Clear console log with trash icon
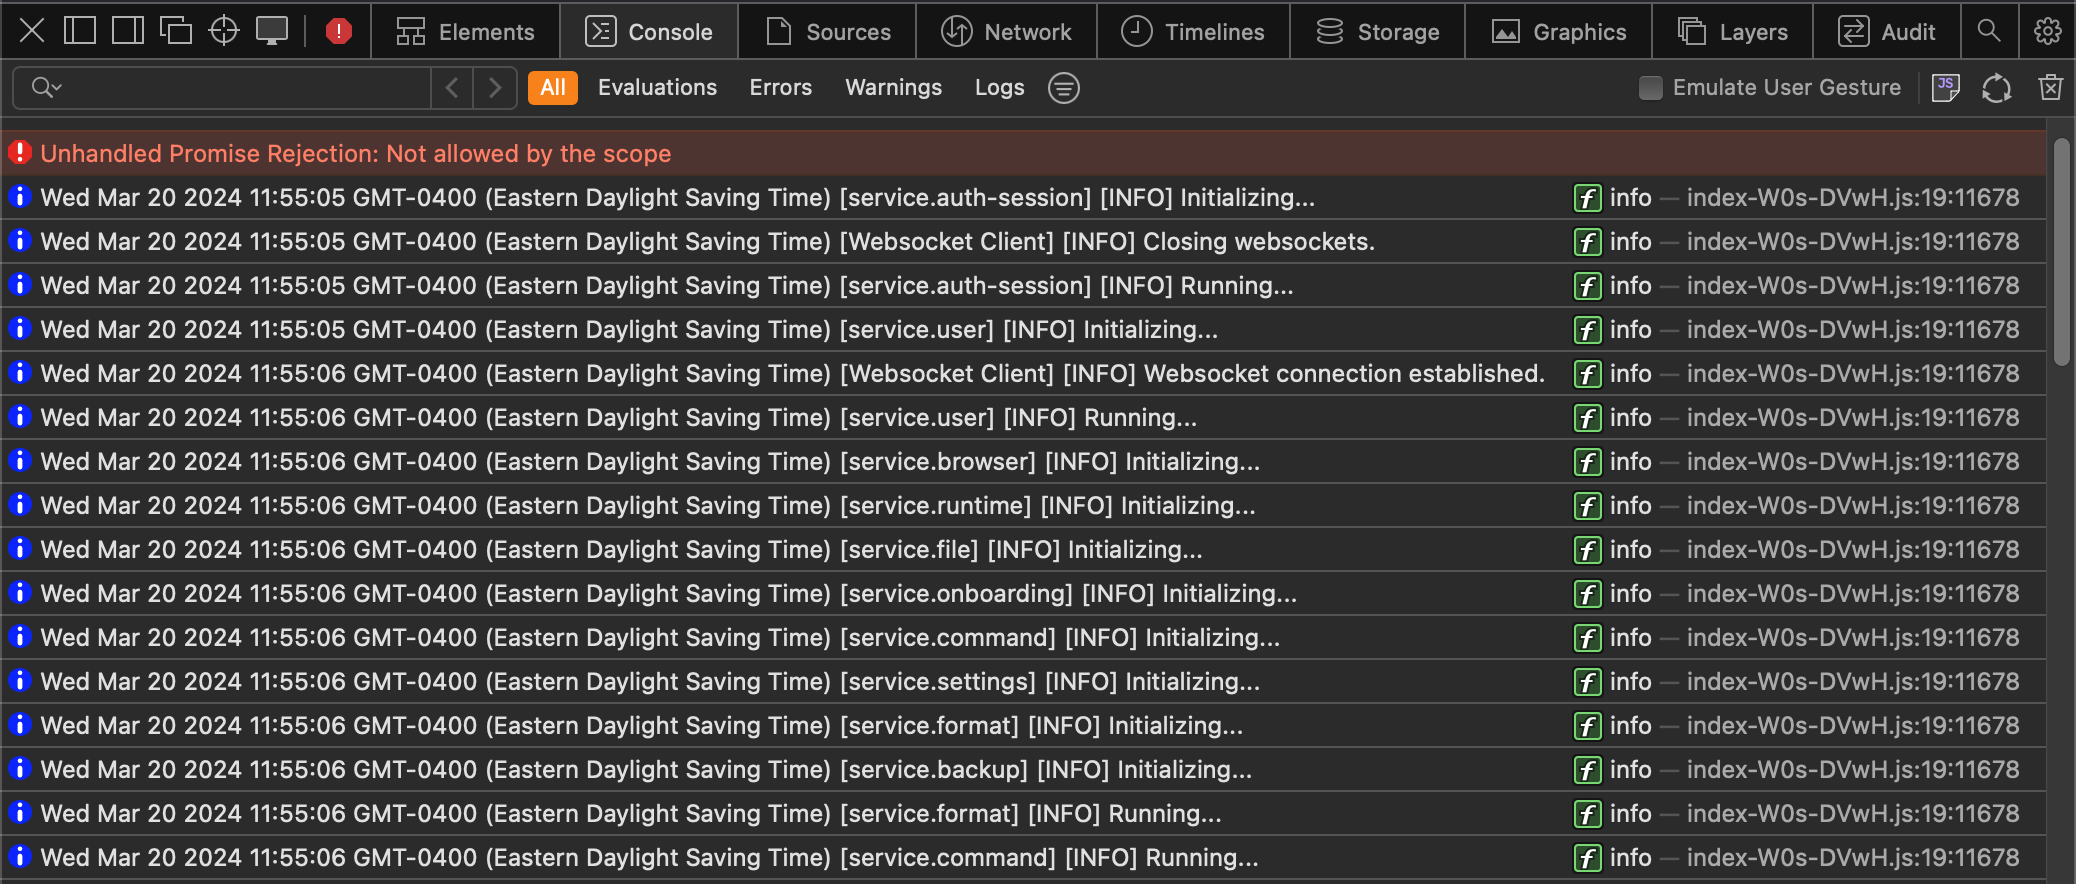2076x884 pixels. coord(2050,88)
